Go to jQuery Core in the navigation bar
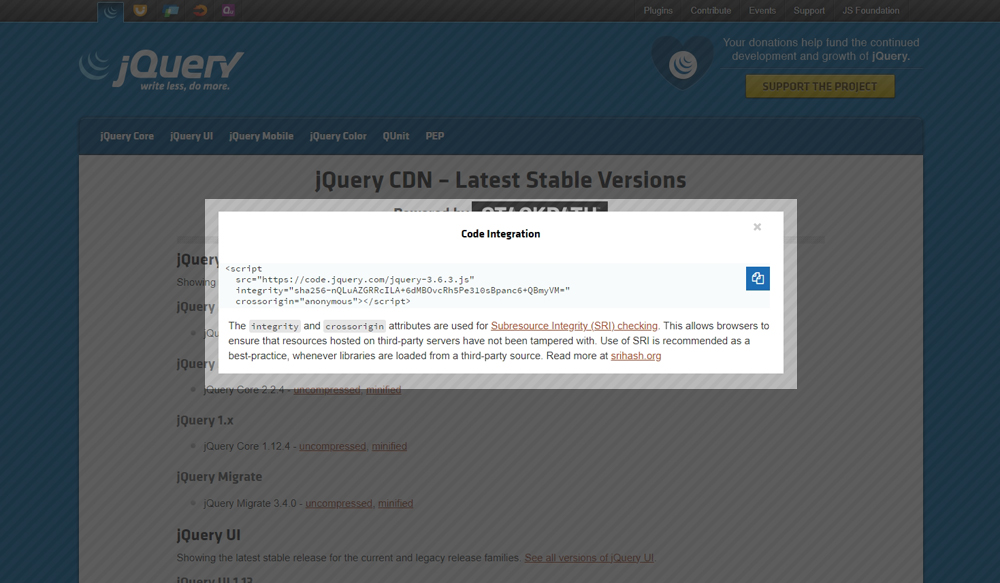1000x583 pixels. click(127, 136)
